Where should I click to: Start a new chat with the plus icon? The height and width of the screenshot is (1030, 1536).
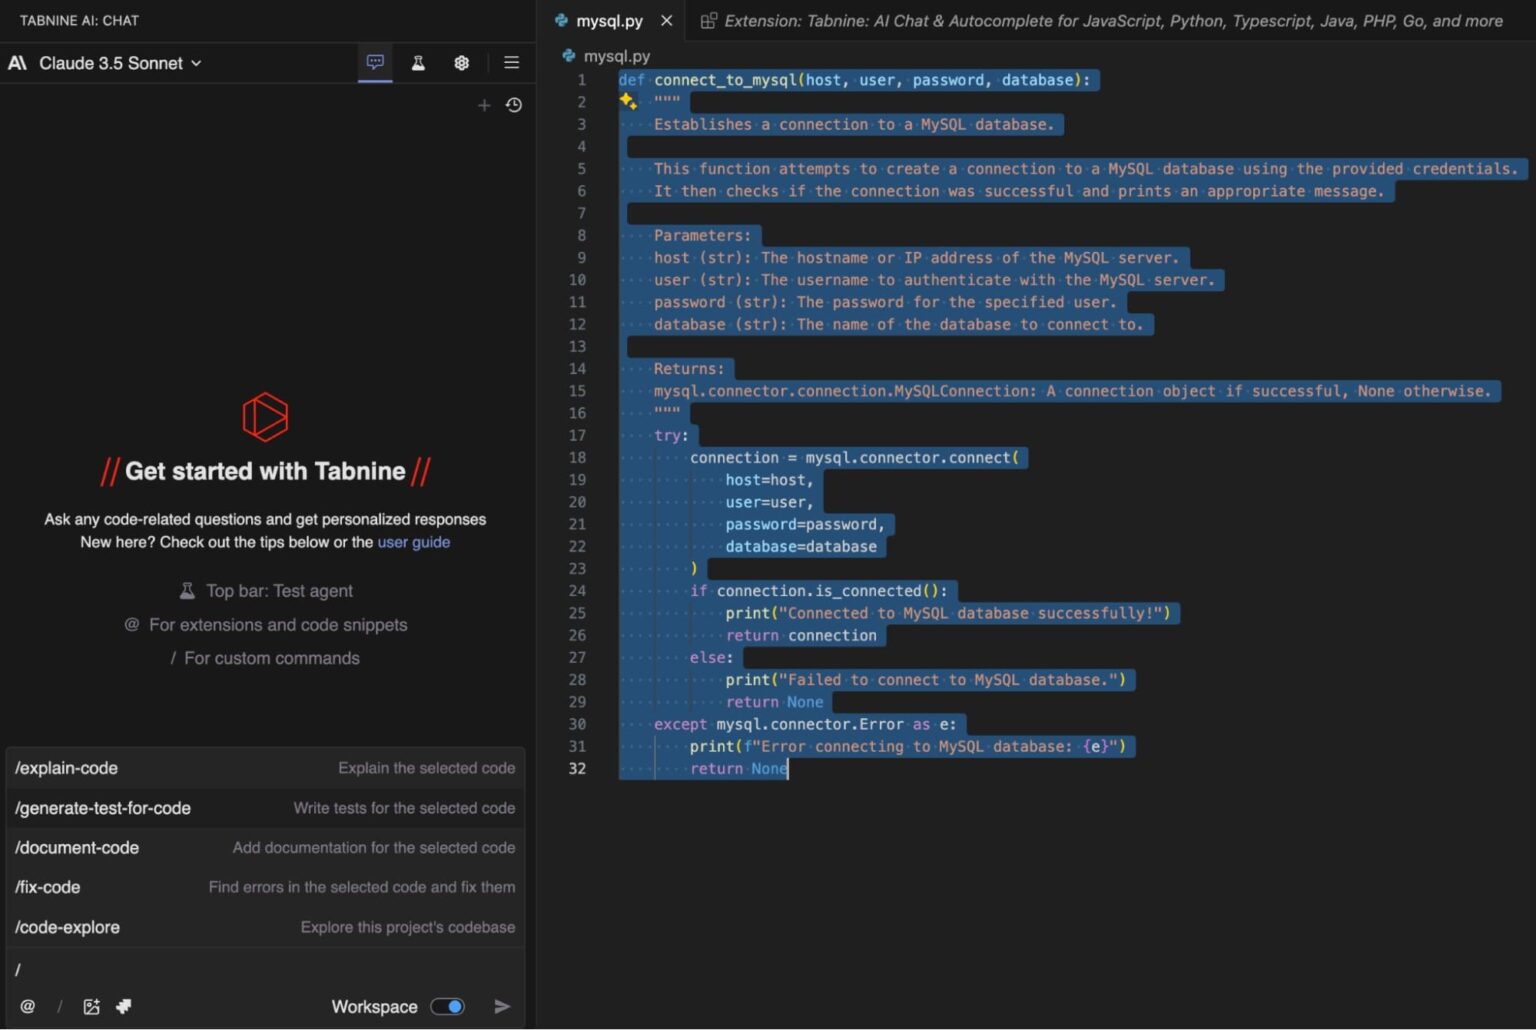pos(484,104)
